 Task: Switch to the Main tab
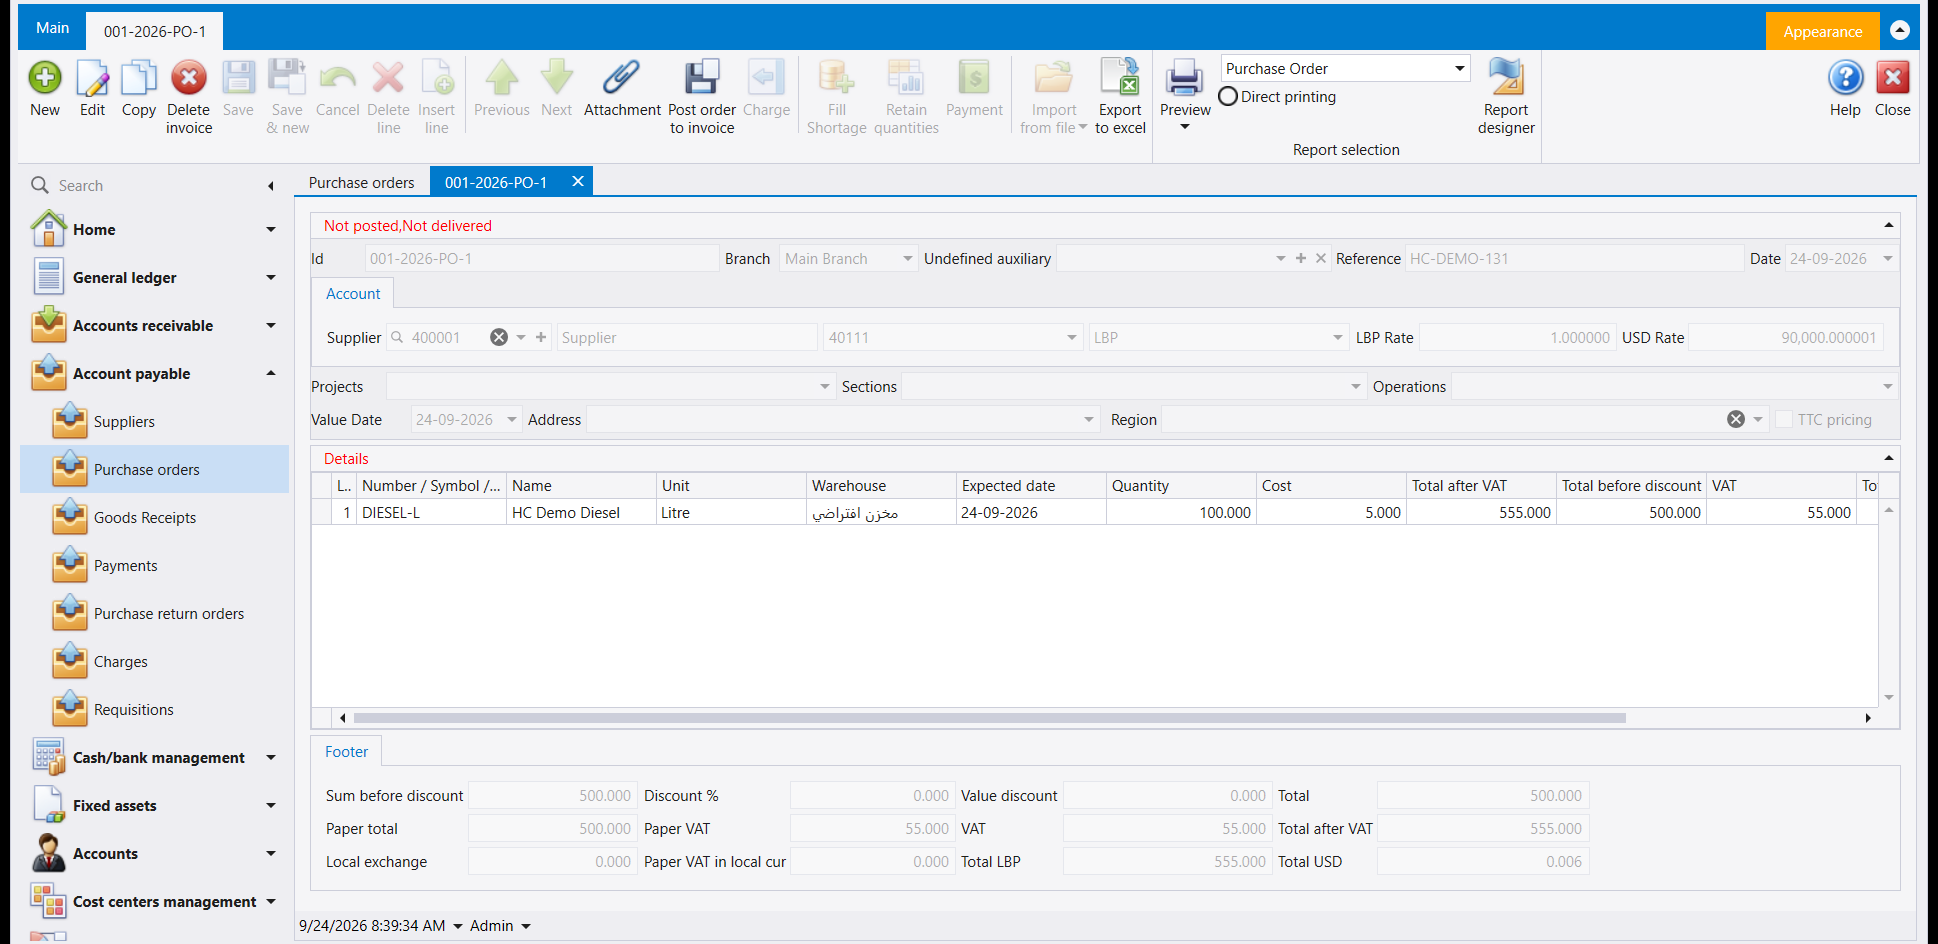pos(53,28)
